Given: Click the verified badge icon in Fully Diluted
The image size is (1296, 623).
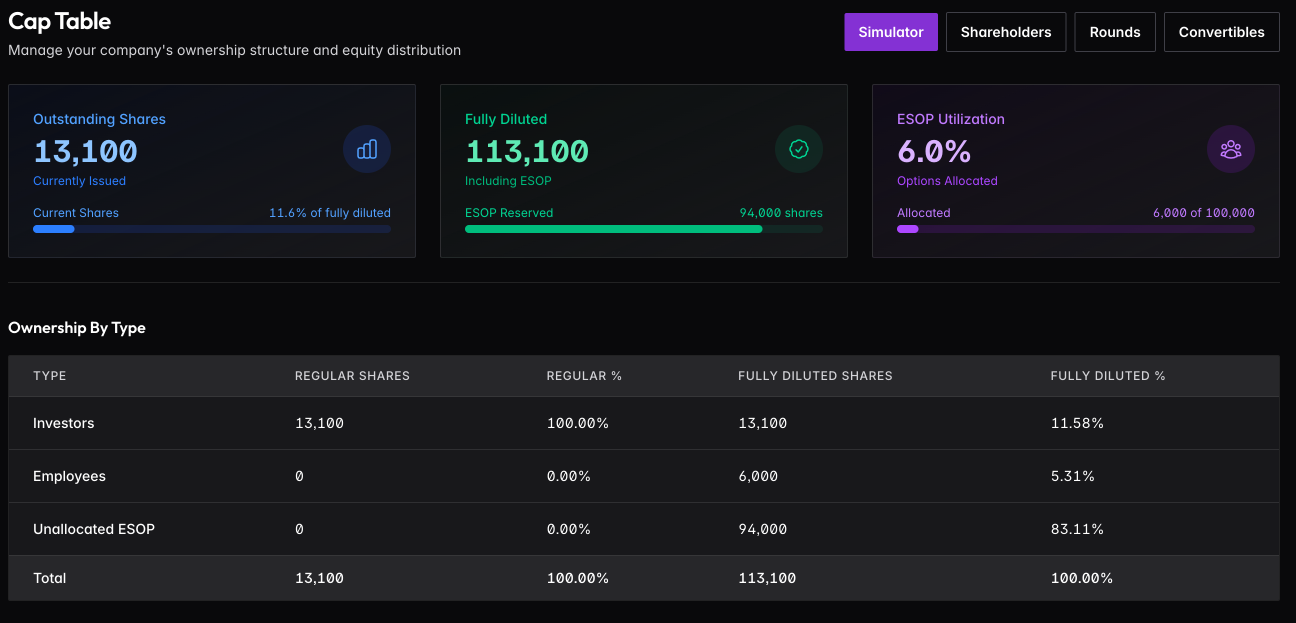Looking at the screenshot, I should pos(799,150).
